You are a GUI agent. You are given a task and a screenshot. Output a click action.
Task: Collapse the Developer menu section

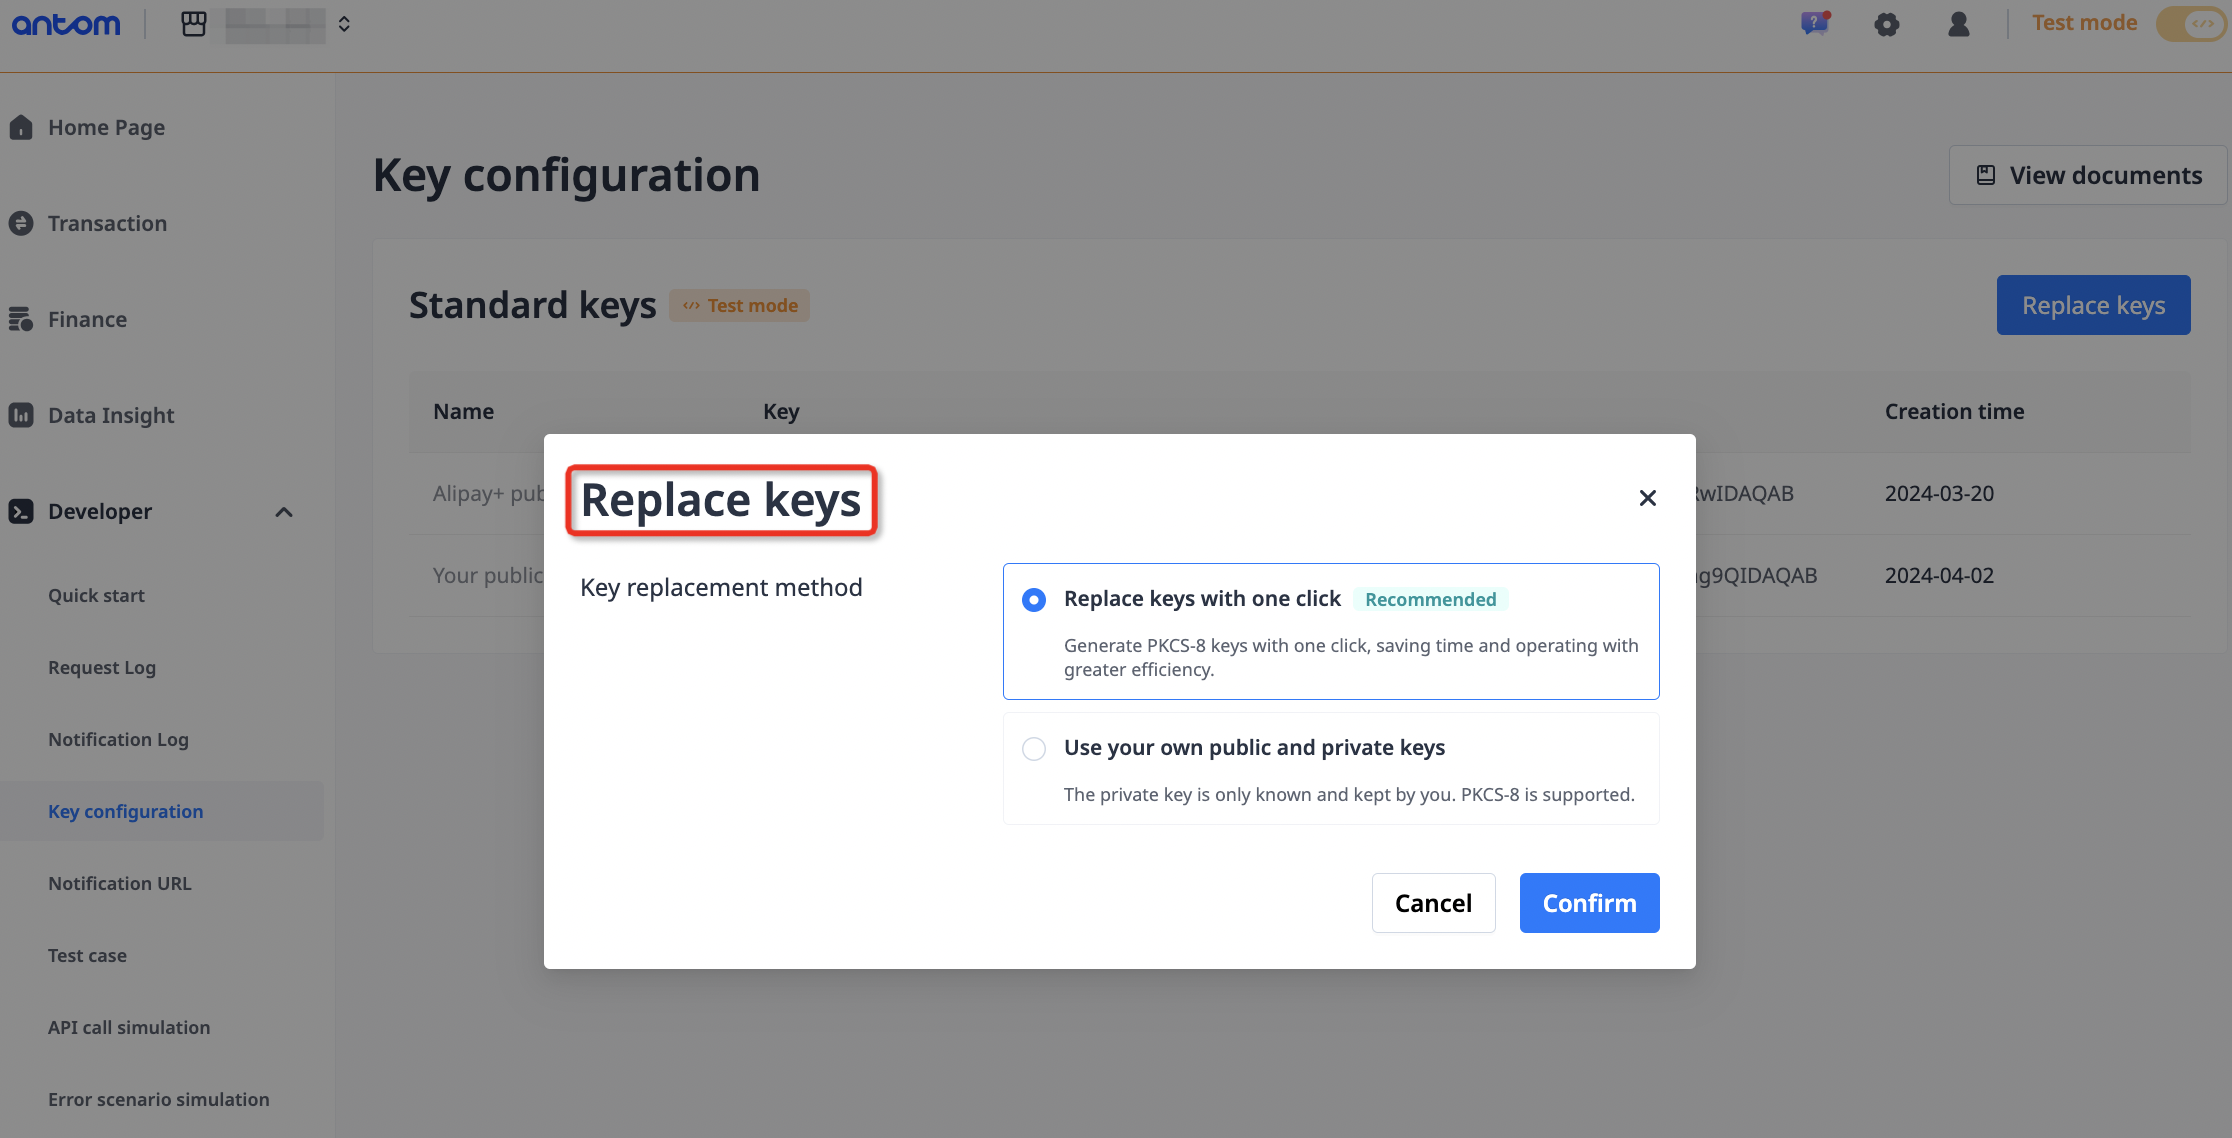284,512
